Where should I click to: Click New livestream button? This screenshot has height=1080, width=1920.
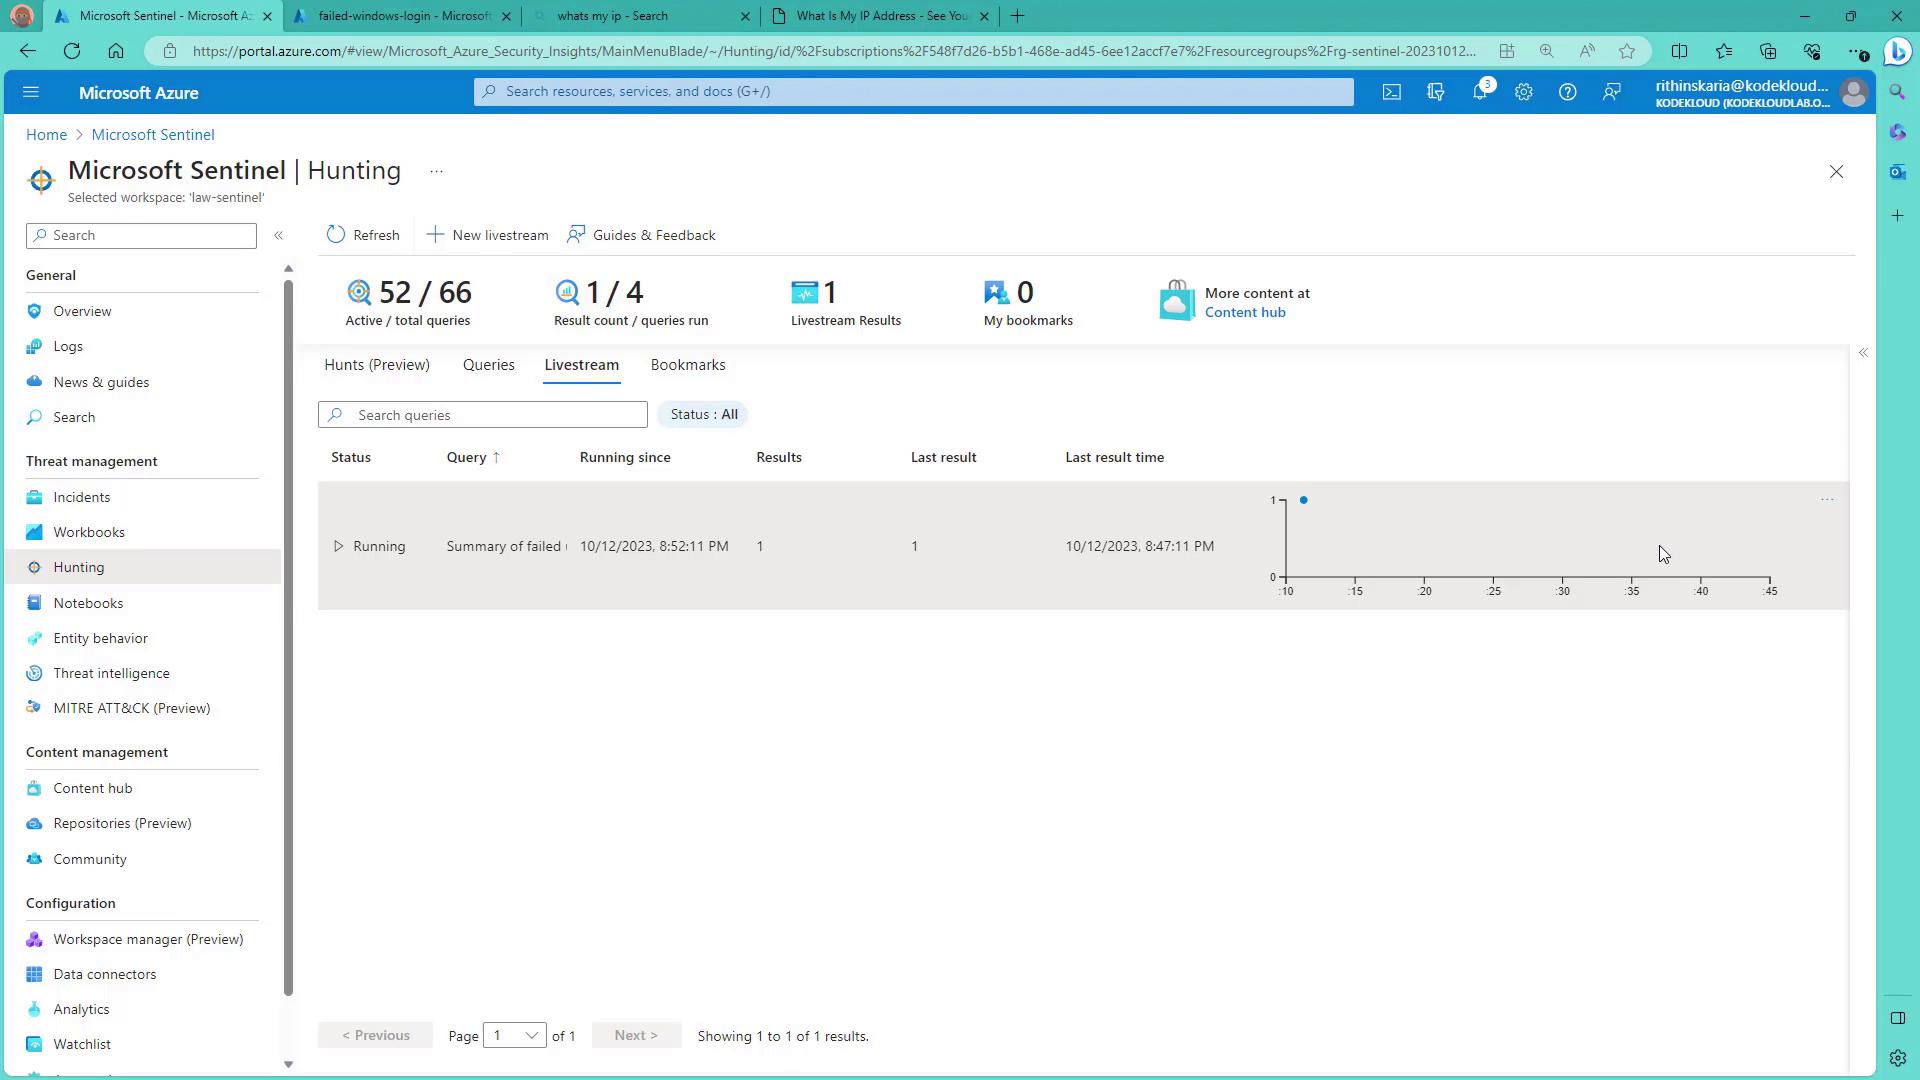[x=487, y=235]
